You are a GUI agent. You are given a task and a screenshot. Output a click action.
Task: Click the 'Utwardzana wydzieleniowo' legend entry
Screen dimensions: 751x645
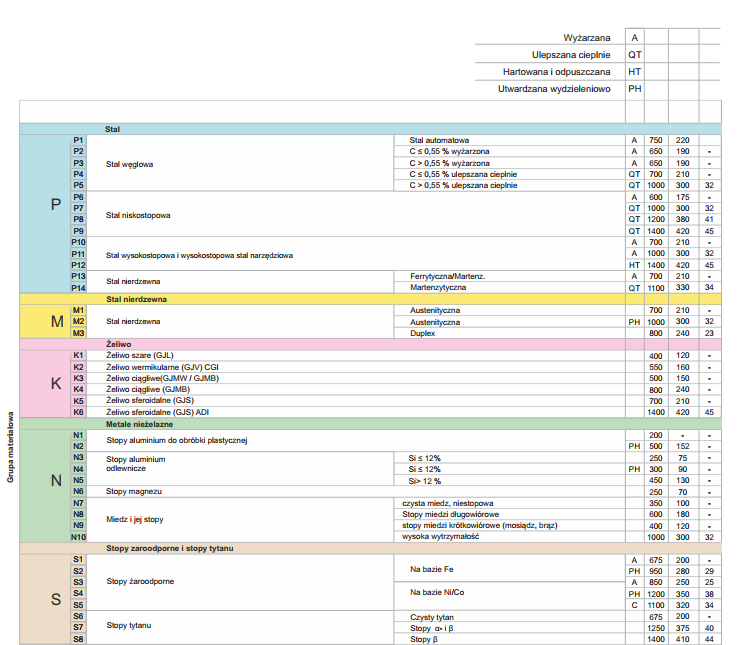click(554, 89)
